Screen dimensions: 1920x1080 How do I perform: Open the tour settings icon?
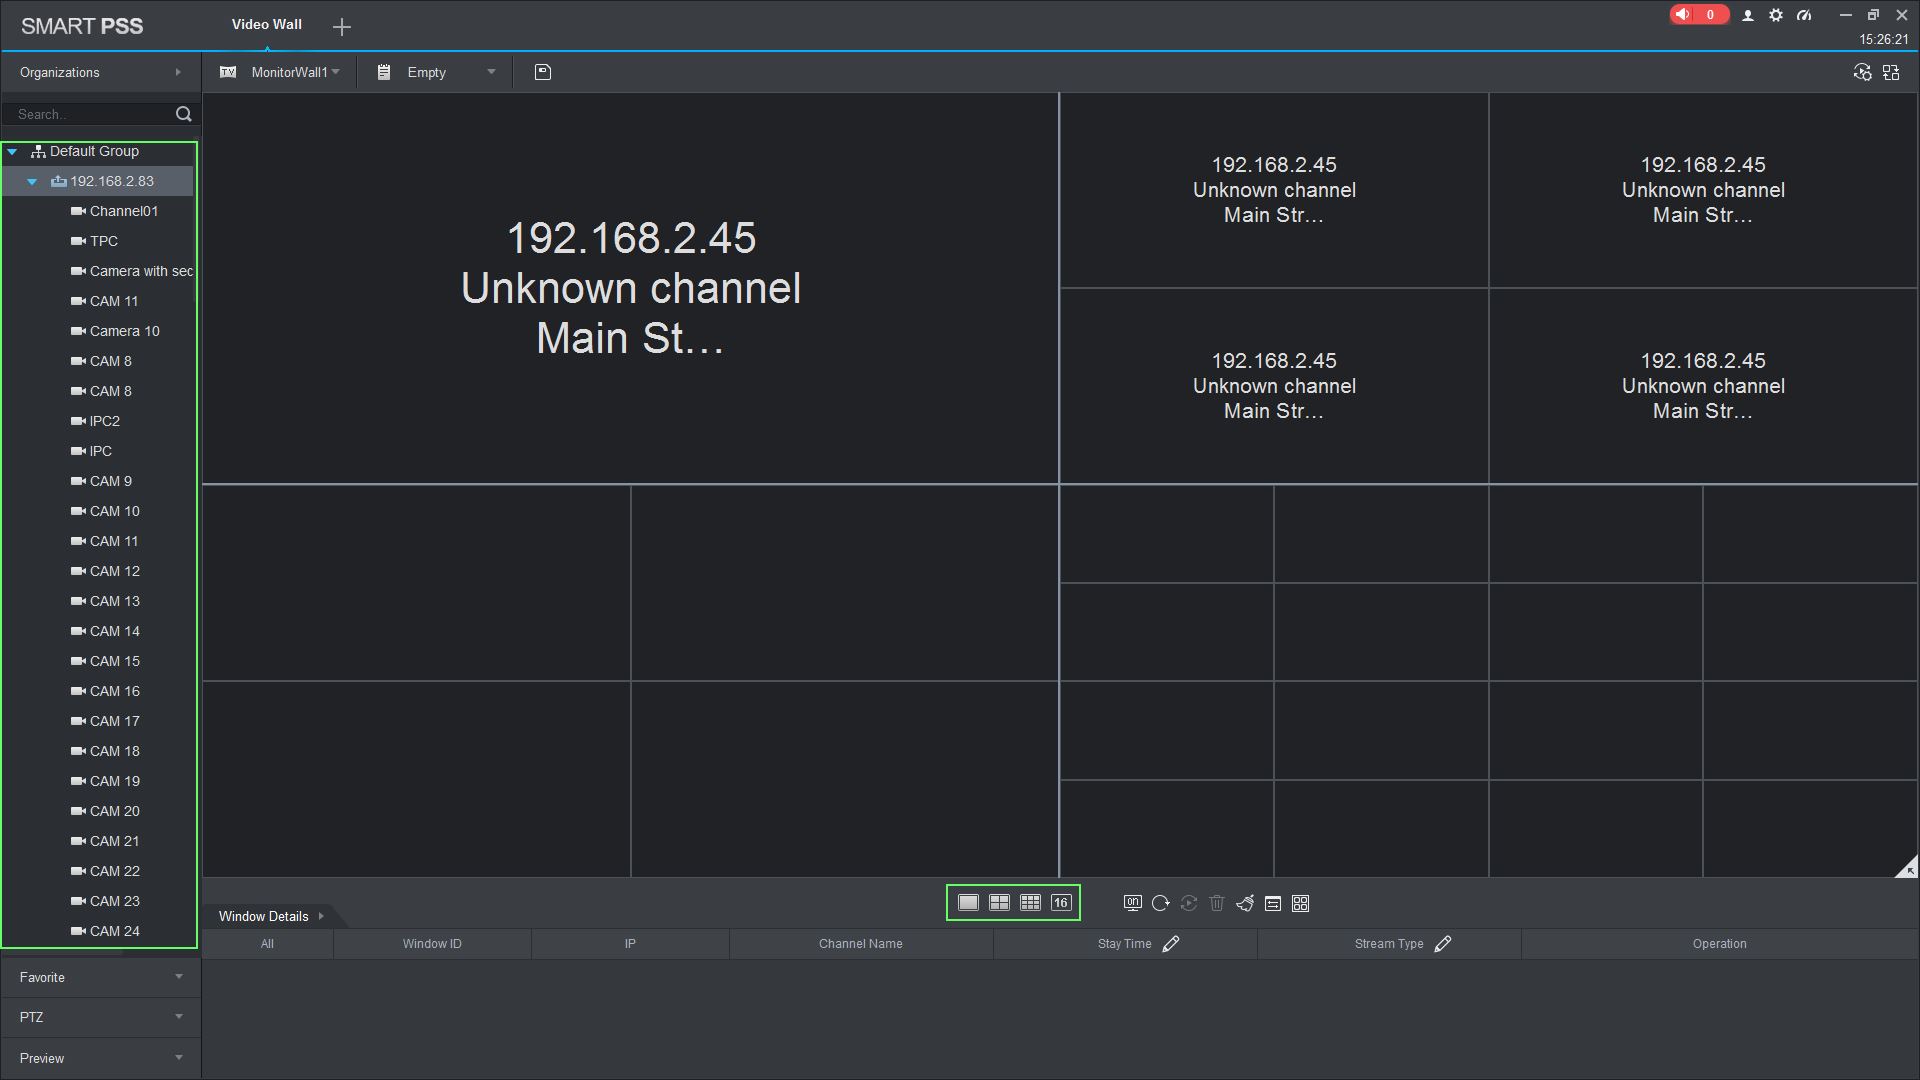[x=1862, y=72]
